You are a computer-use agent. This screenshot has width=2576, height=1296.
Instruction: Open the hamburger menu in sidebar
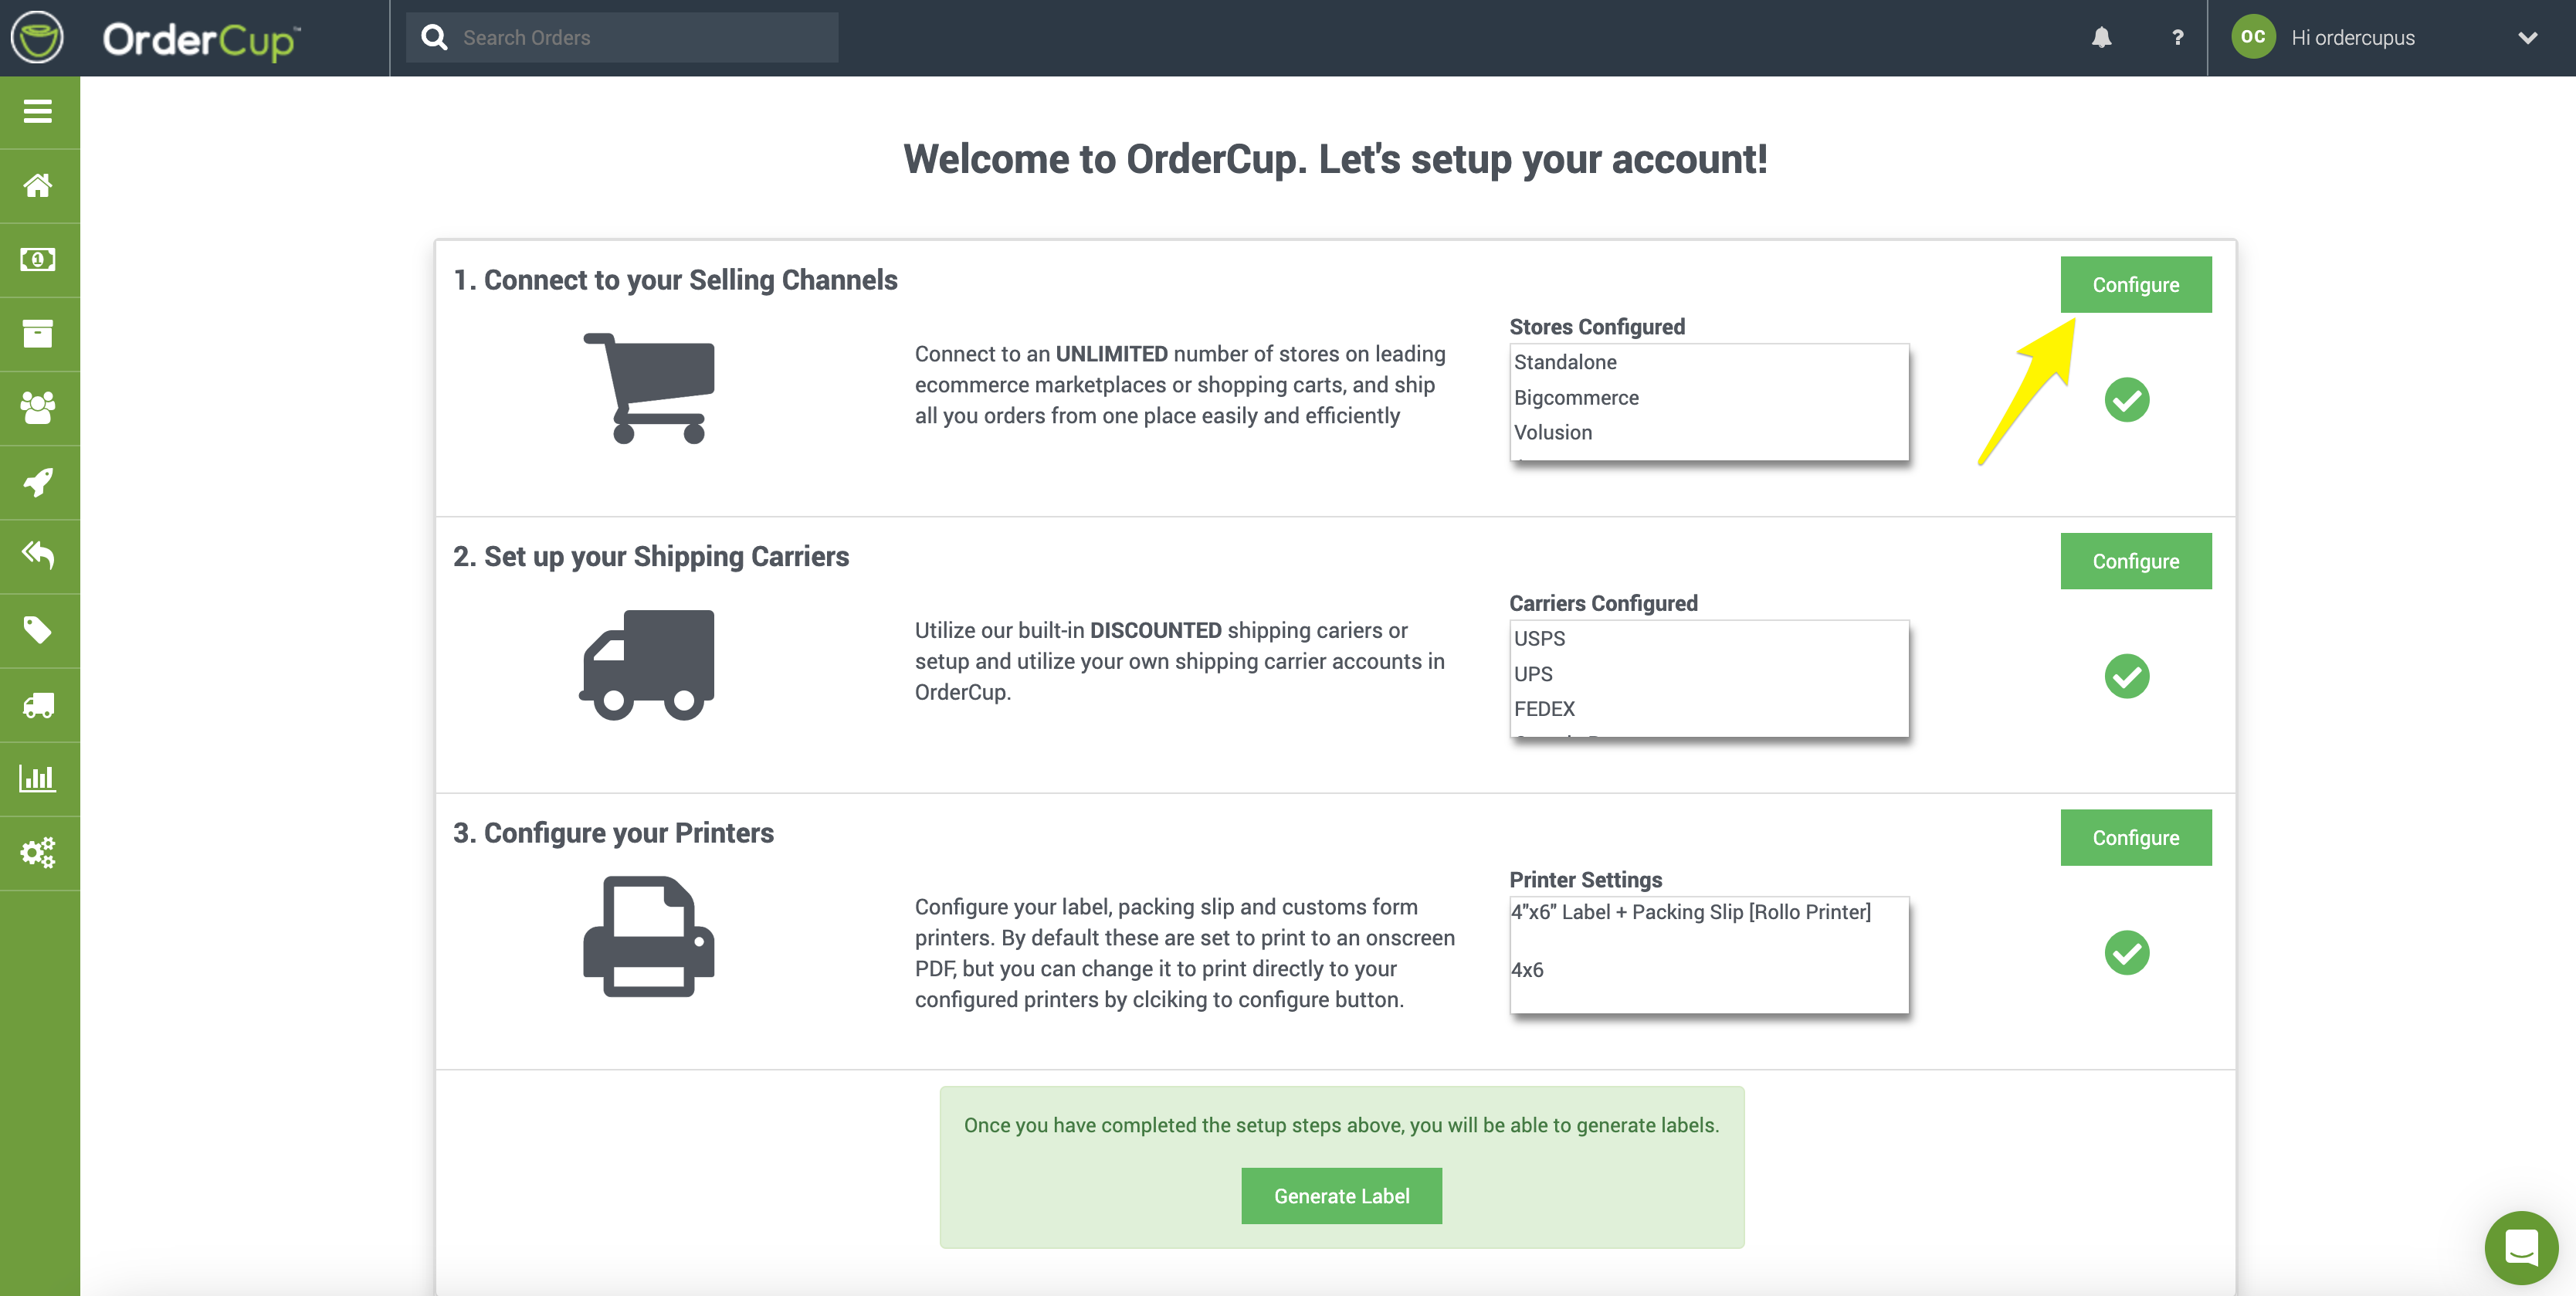pyautogui.click(x=38, y=111)
